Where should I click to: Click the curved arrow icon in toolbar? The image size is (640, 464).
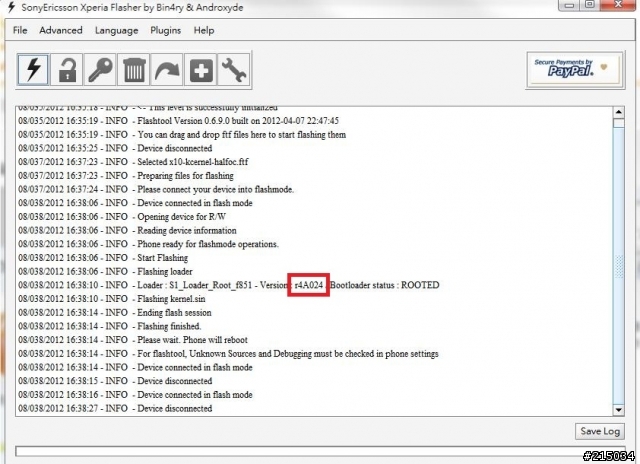[167, 69]
